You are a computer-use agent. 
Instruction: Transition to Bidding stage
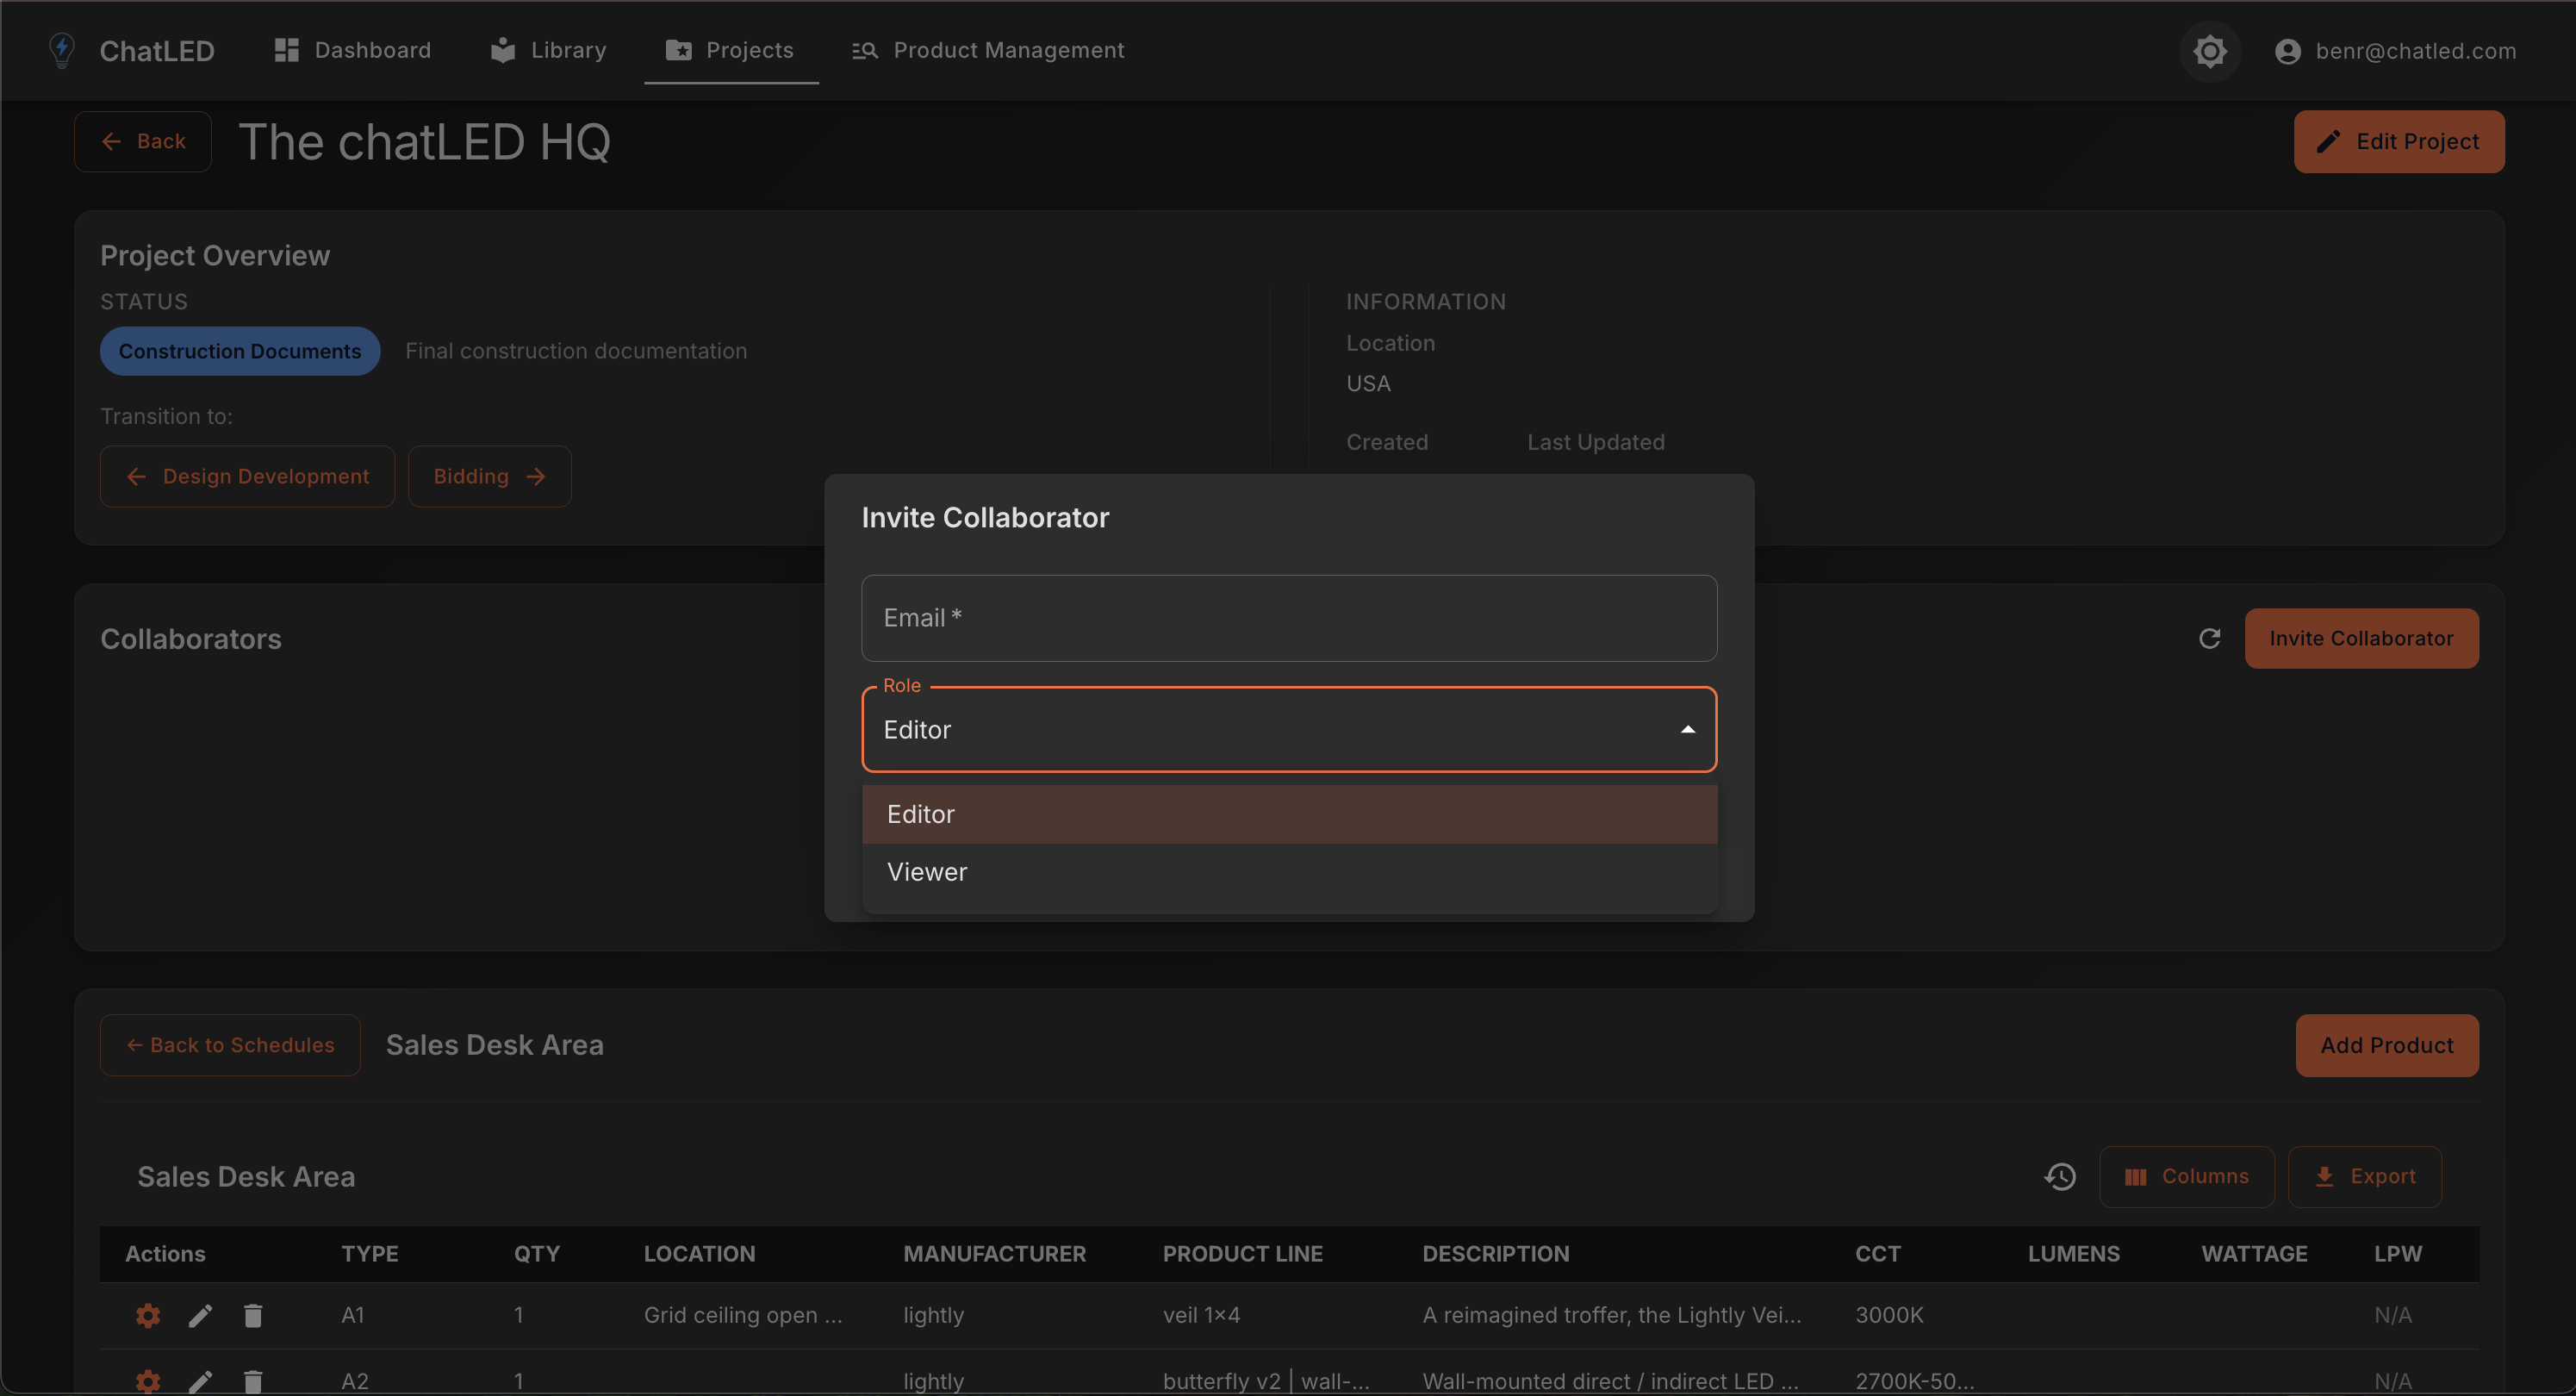pyautogui.click(x=490, y=476)
